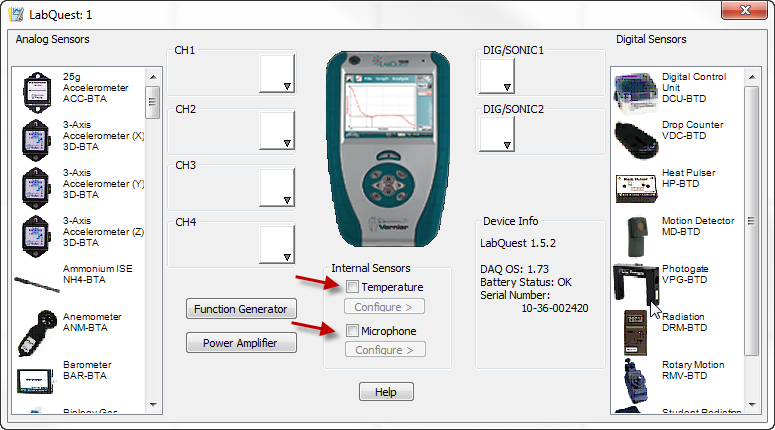Select the Rotary Motion RMV-BTD icon
775x430 pixels.
(635, 381)
